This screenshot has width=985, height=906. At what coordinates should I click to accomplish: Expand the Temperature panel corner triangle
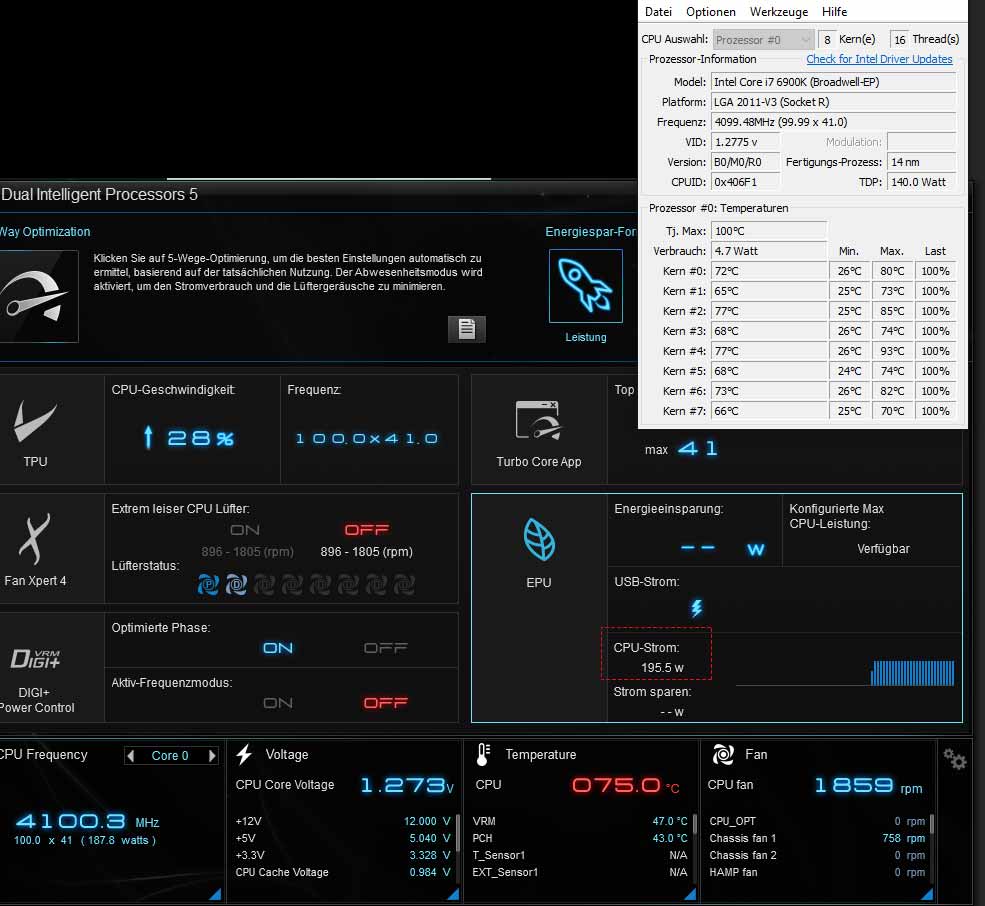690,894
